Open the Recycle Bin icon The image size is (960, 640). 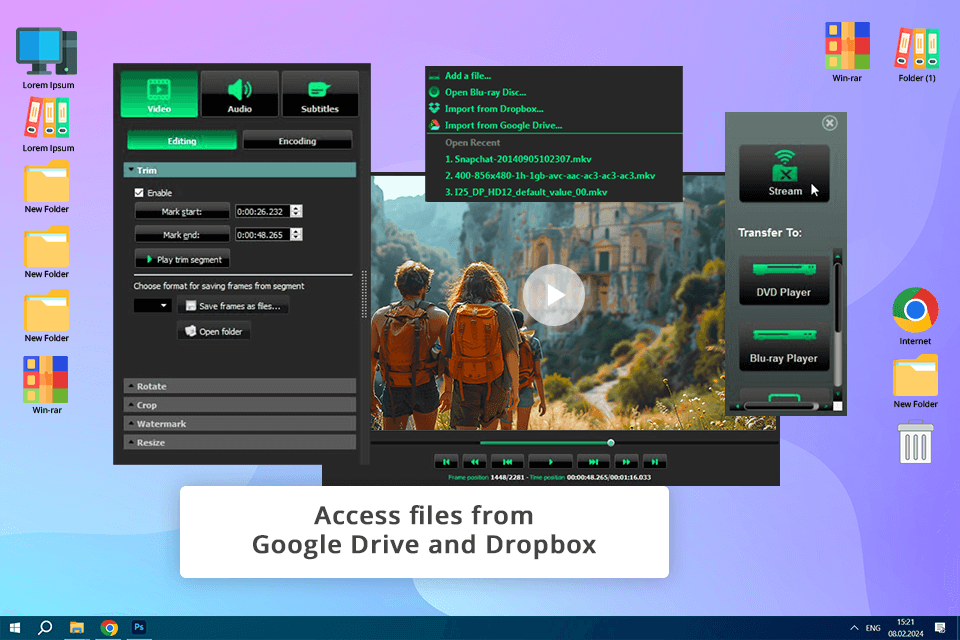pos(915,441)
